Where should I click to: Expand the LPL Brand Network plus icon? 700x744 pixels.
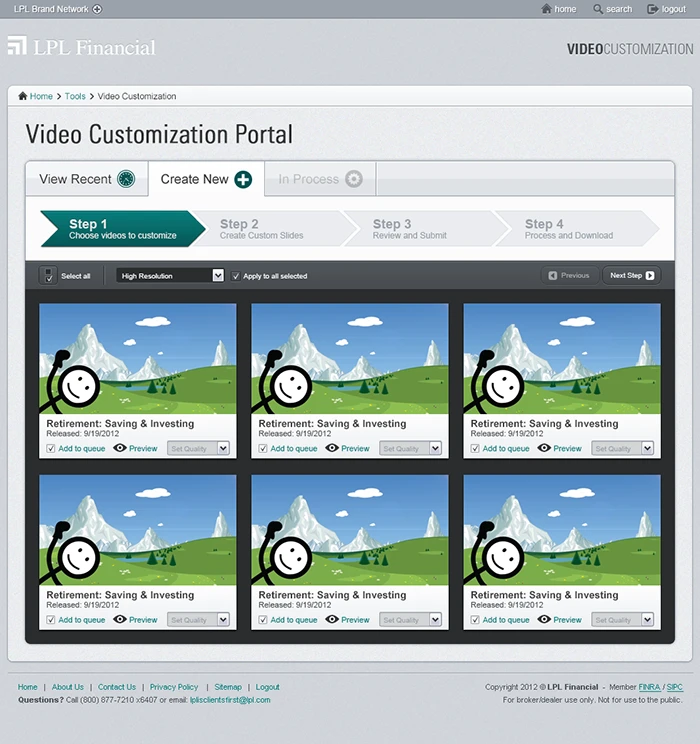97,9
